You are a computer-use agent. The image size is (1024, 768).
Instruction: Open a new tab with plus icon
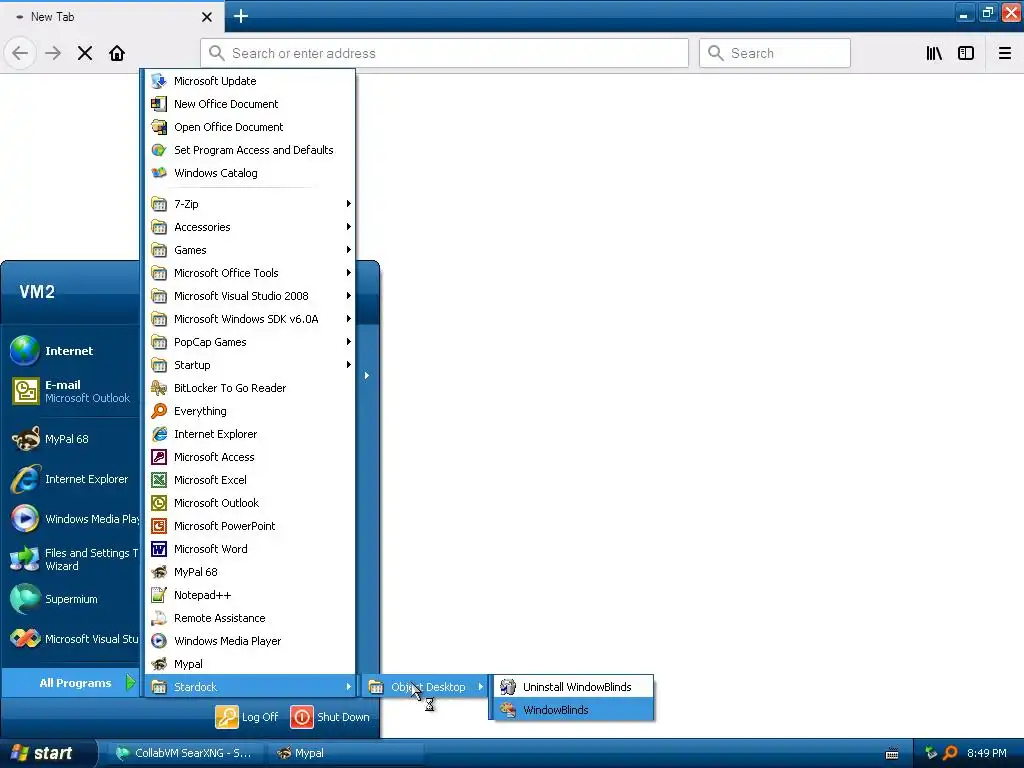click(241, 16)
